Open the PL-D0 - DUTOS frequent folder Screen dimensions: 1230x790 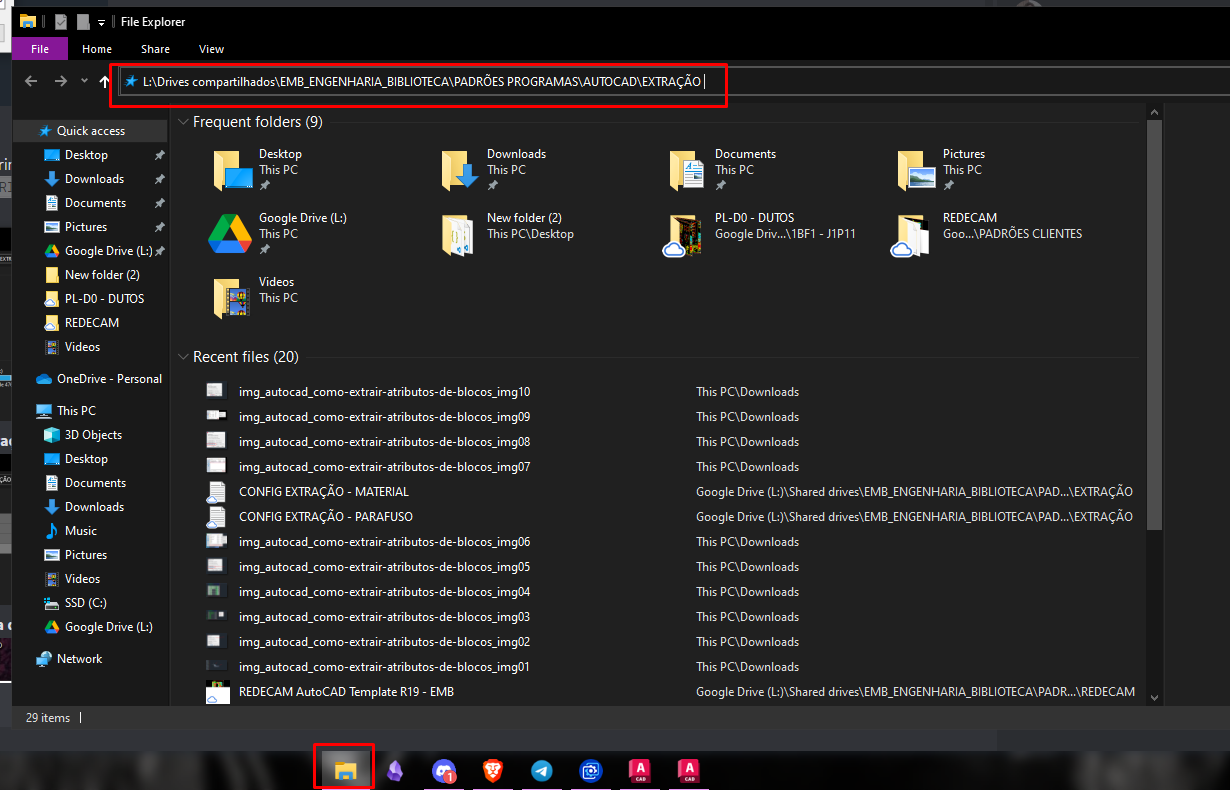pos(754,218)
